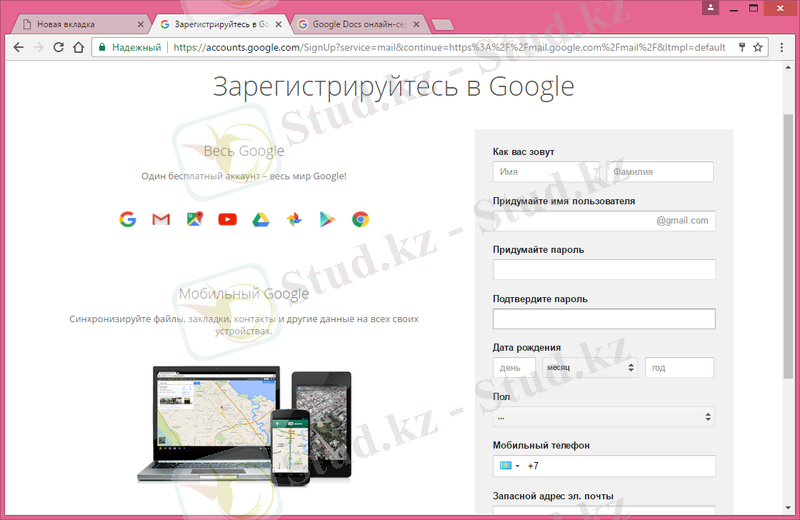Switch to the Зарегистрируйтесь в Google tab

pos(219,24)
